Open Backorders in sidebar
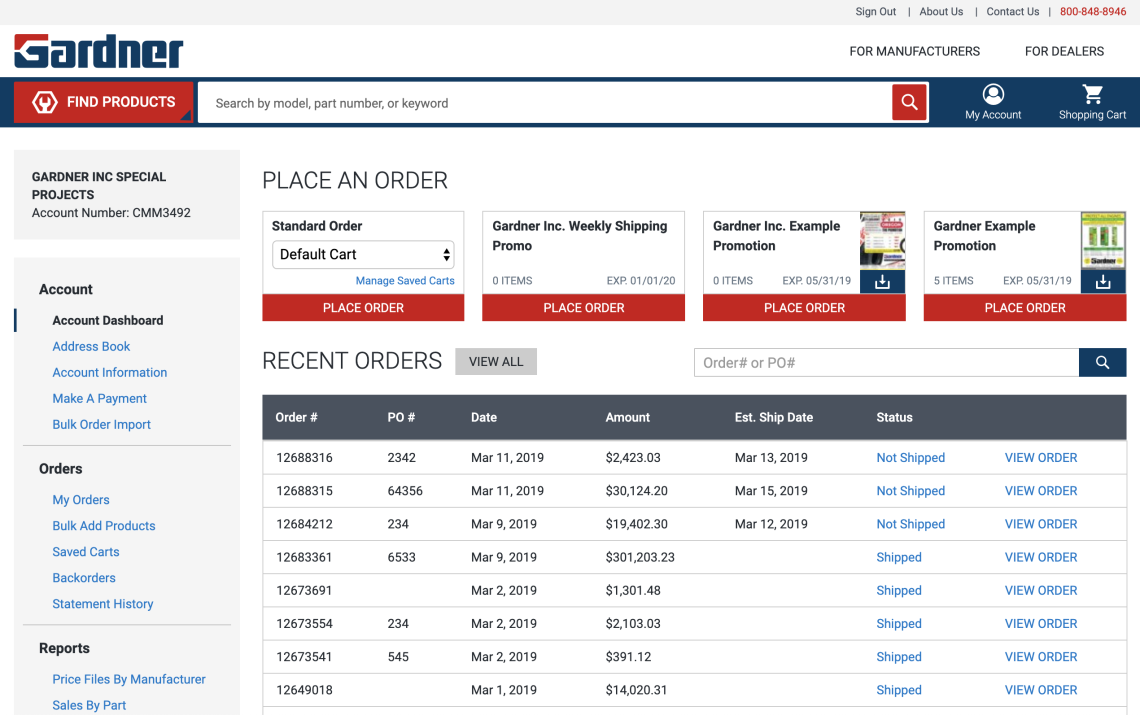Viewport: 1140px width, 715px height. click(84, 578)
